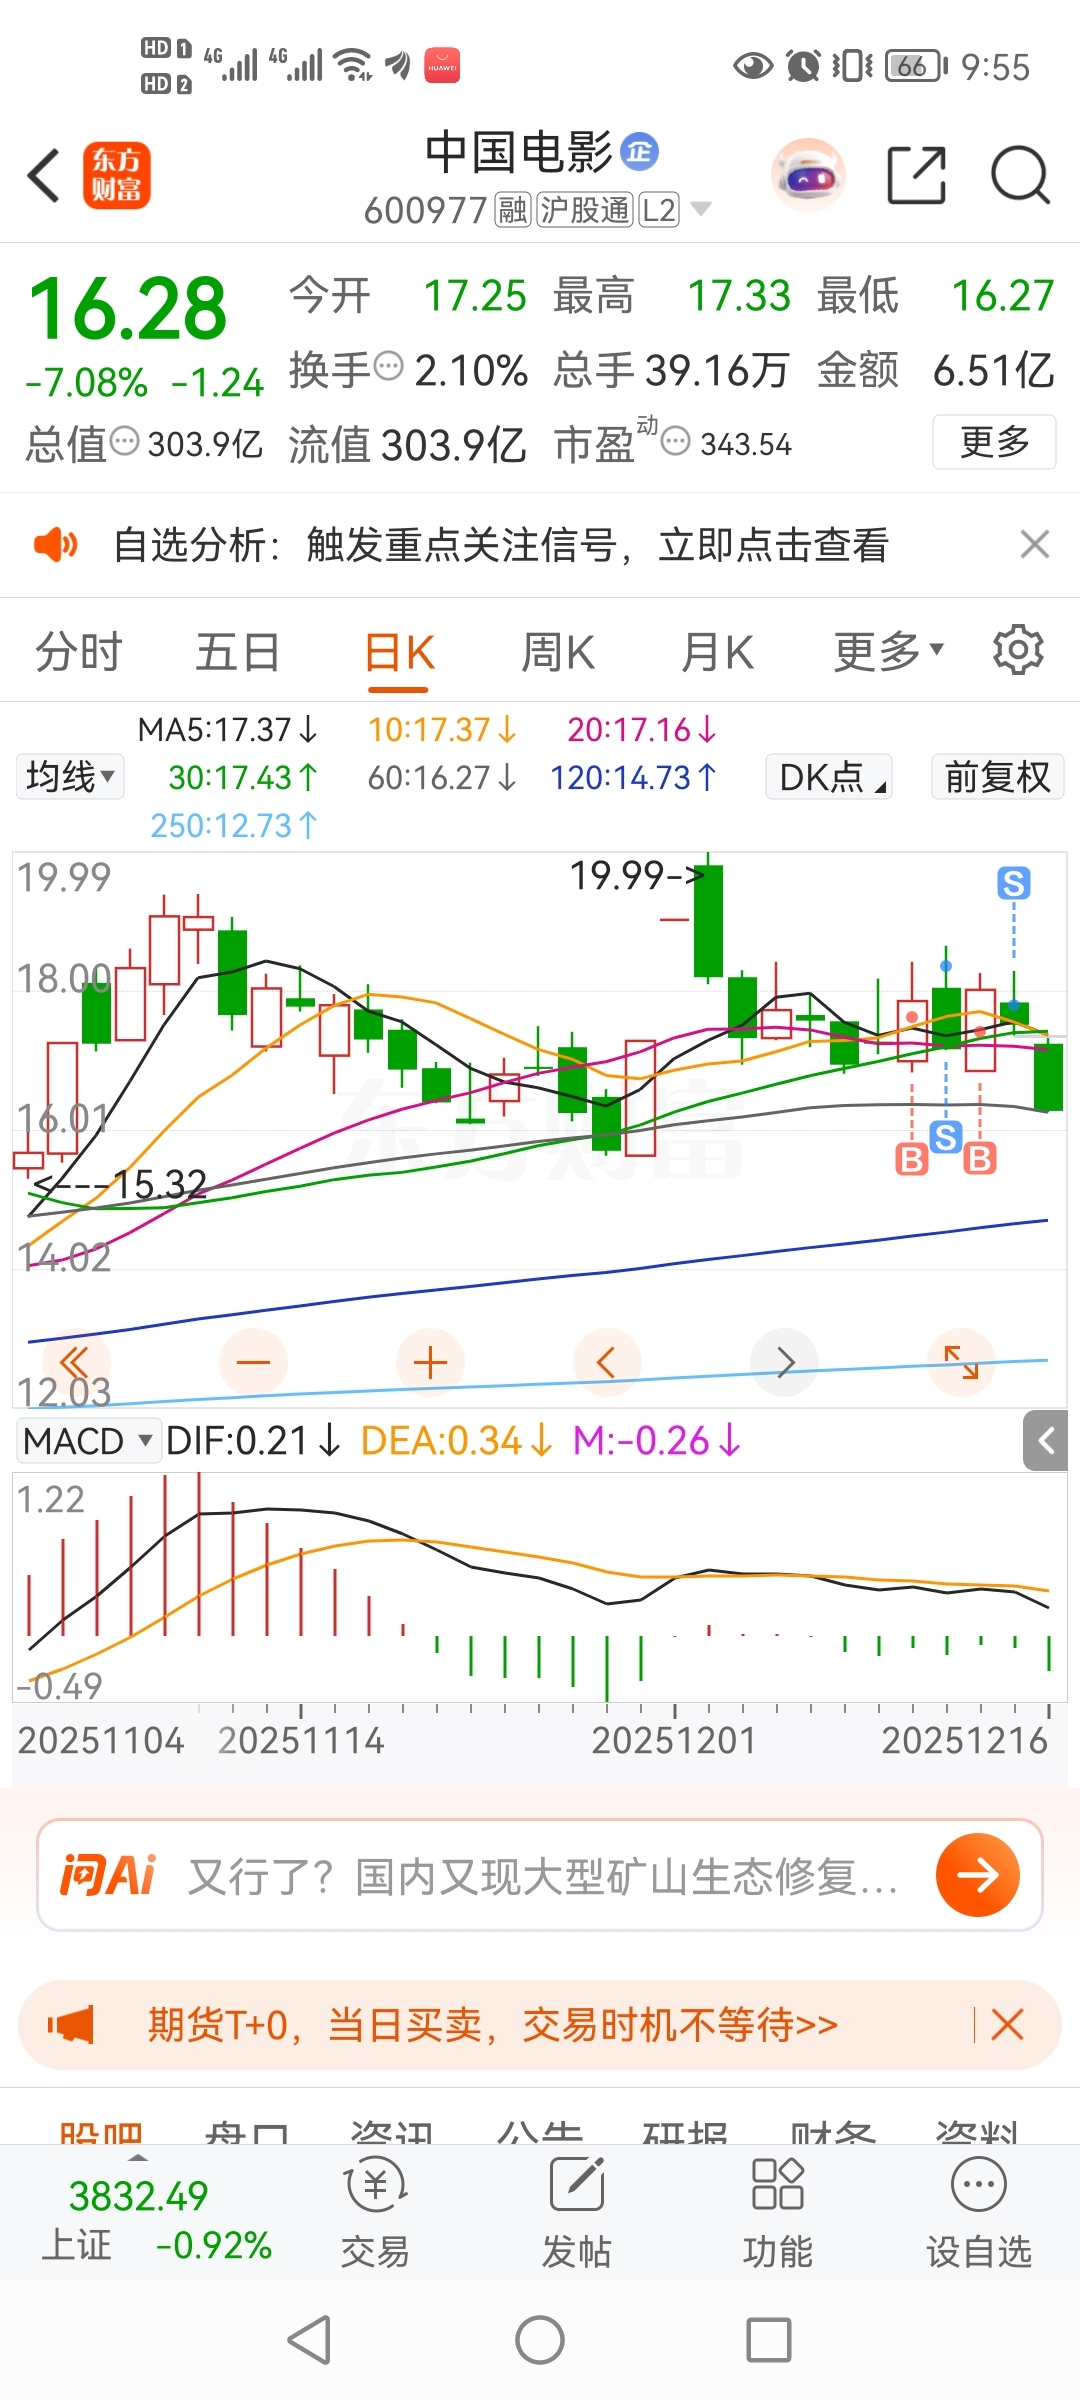The height and width of the screenshot is (2400, 1080).
Task: Open chart settings gear icon
Action: (1018, 650)
